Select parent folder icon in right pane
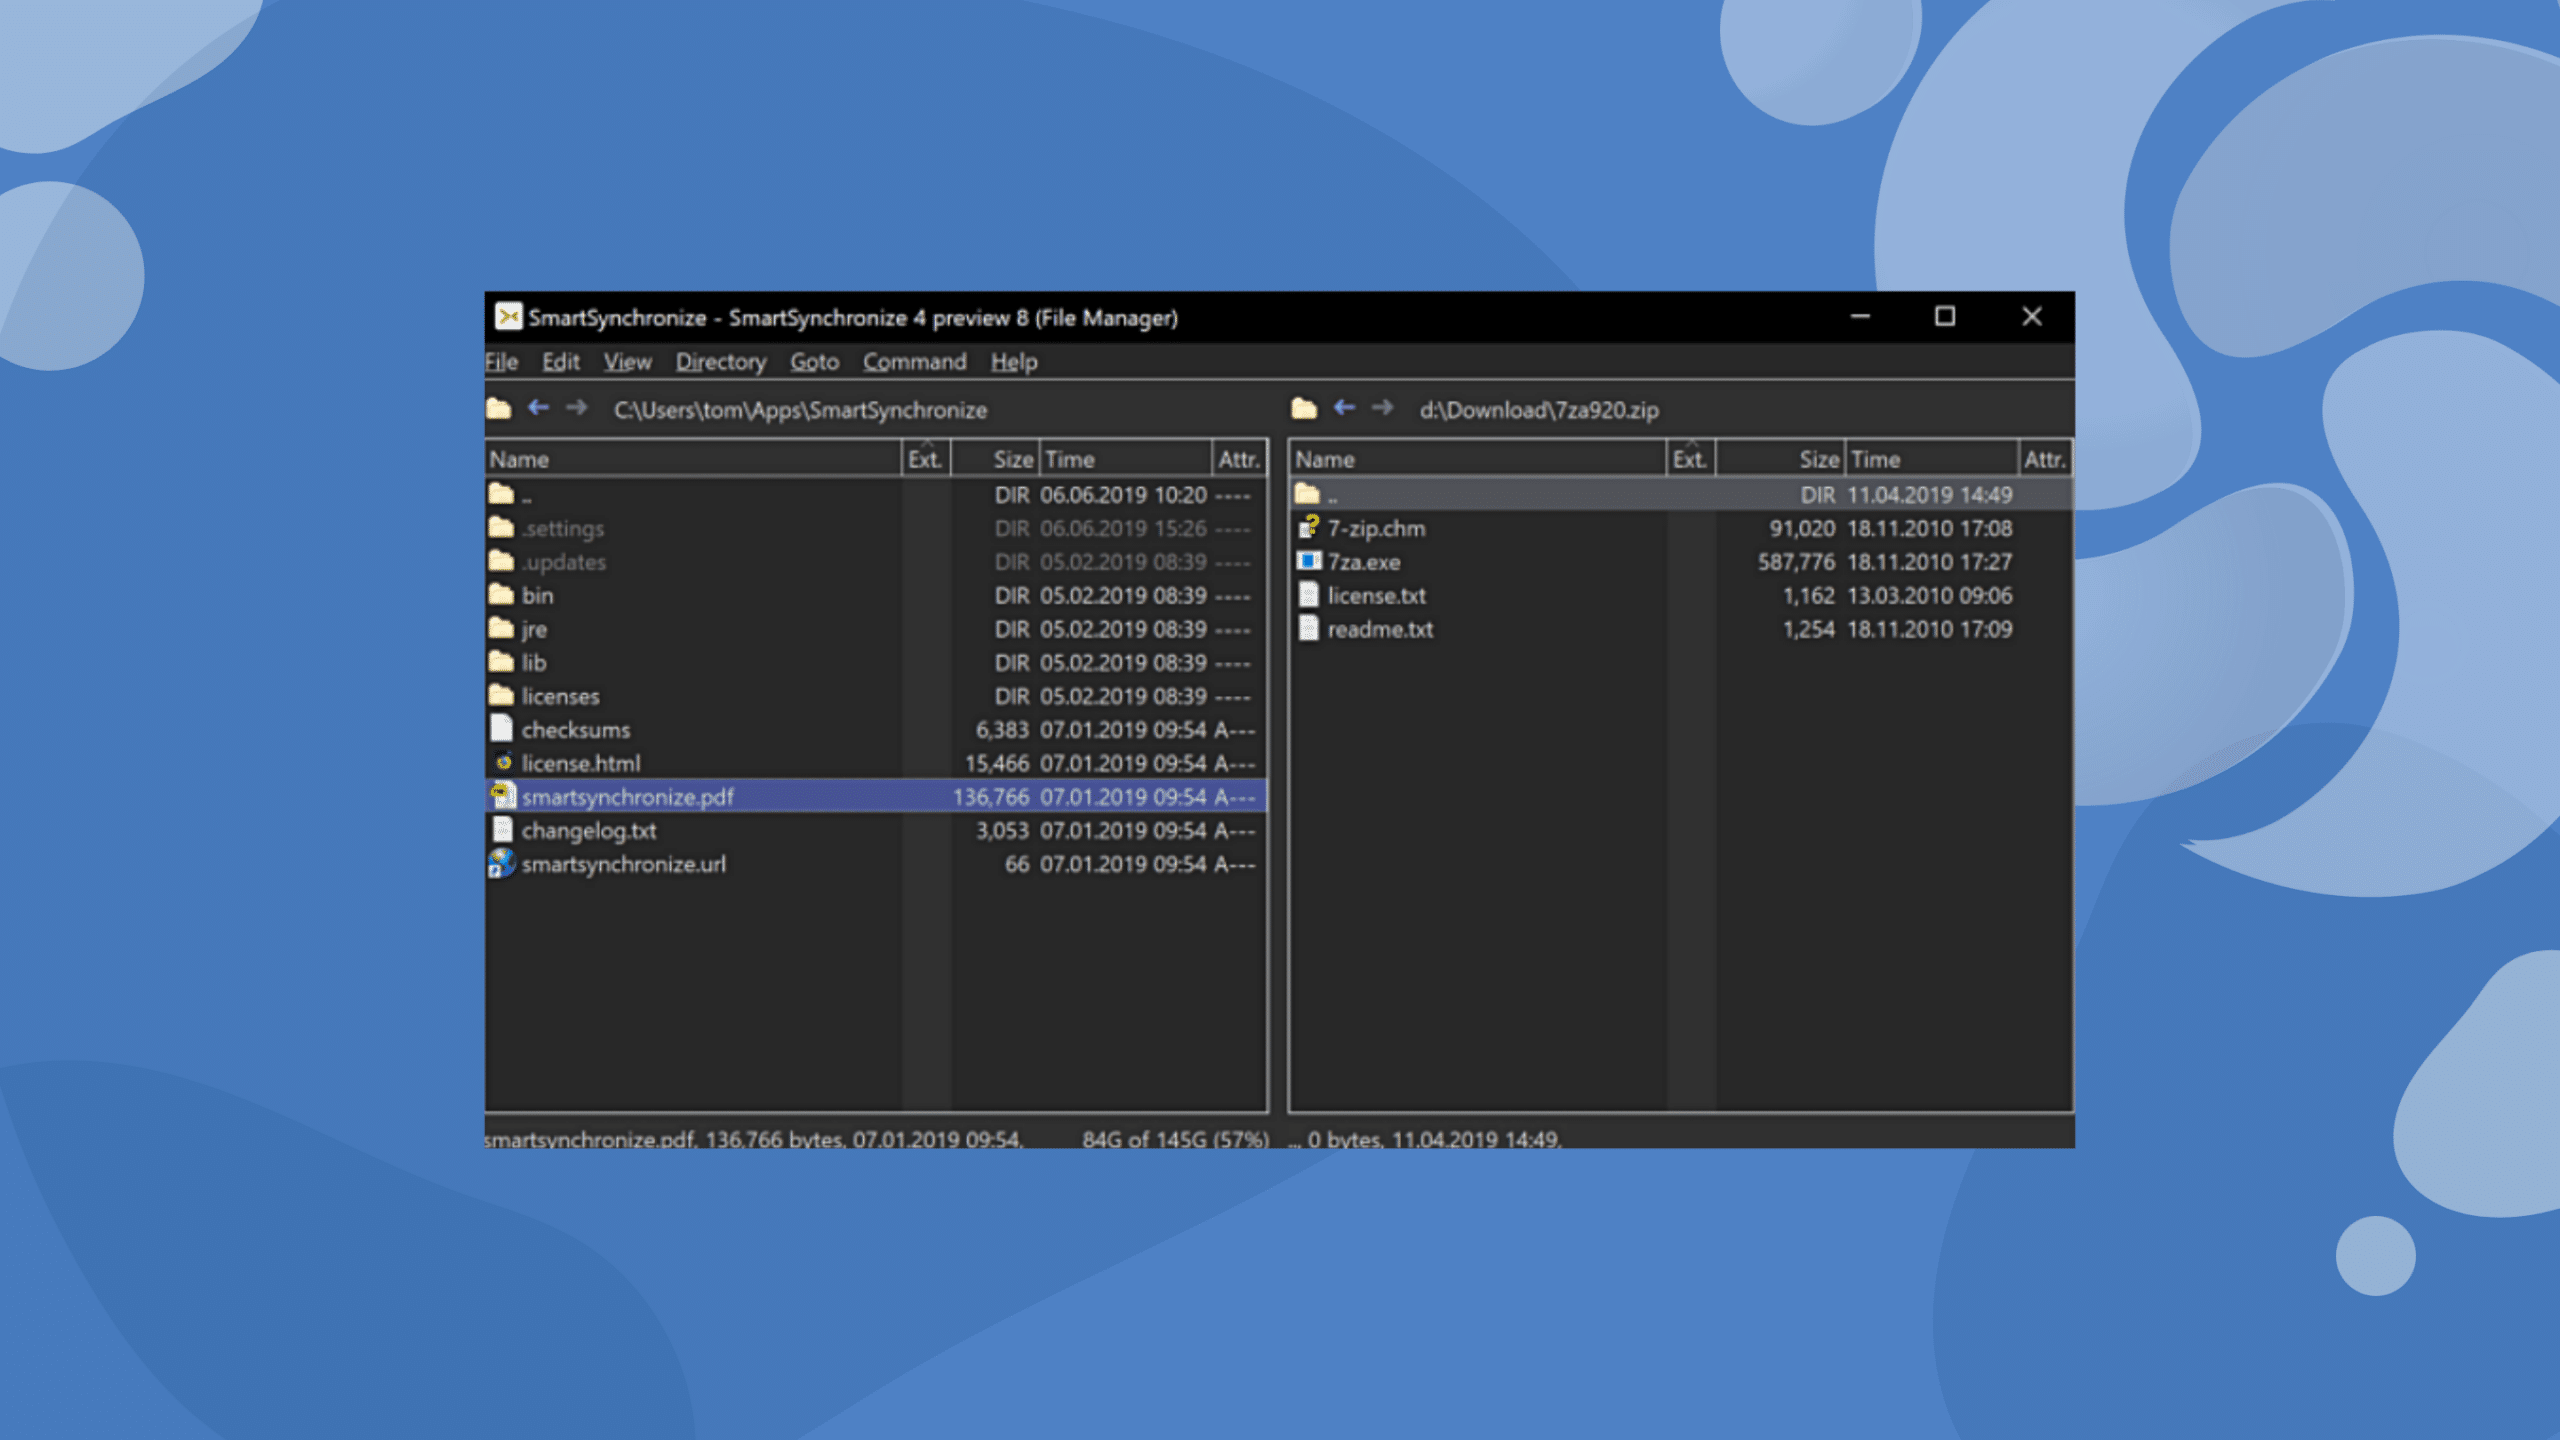This screenshot has height=1440, width=2560. tap(1307, 494)
